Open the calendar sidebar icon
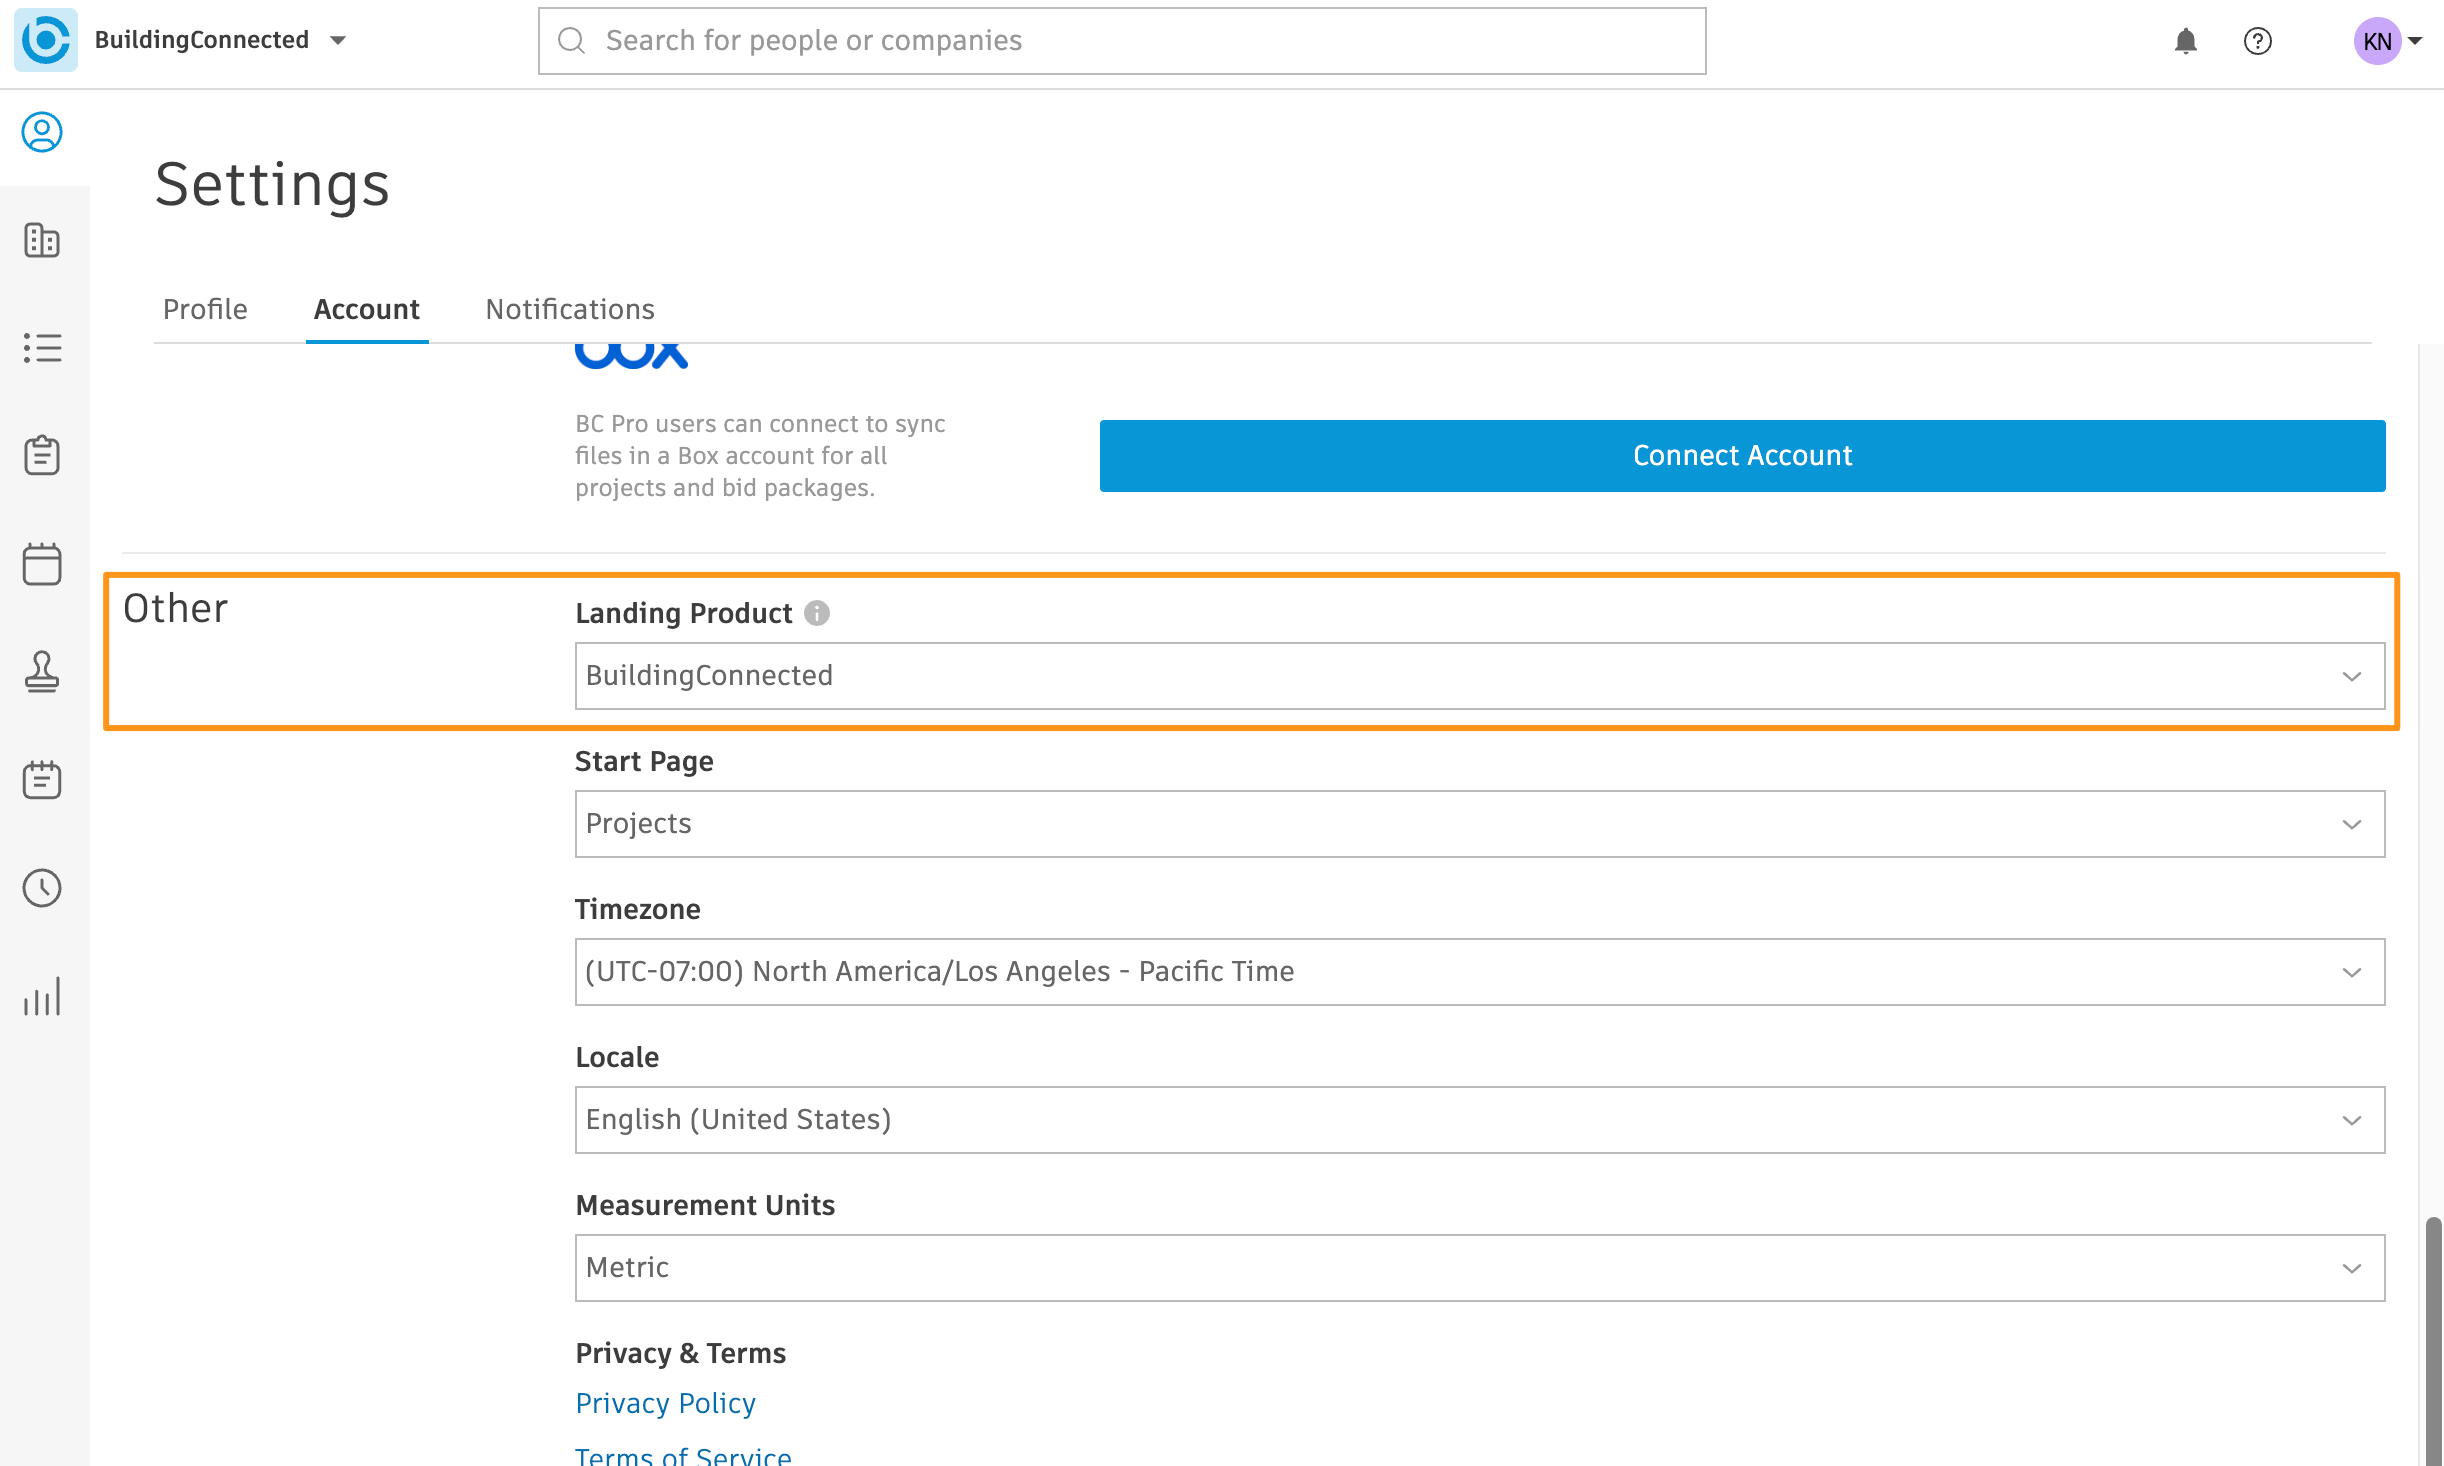The height and width of the screenshot is (1466, 2444). coord(42,564)
